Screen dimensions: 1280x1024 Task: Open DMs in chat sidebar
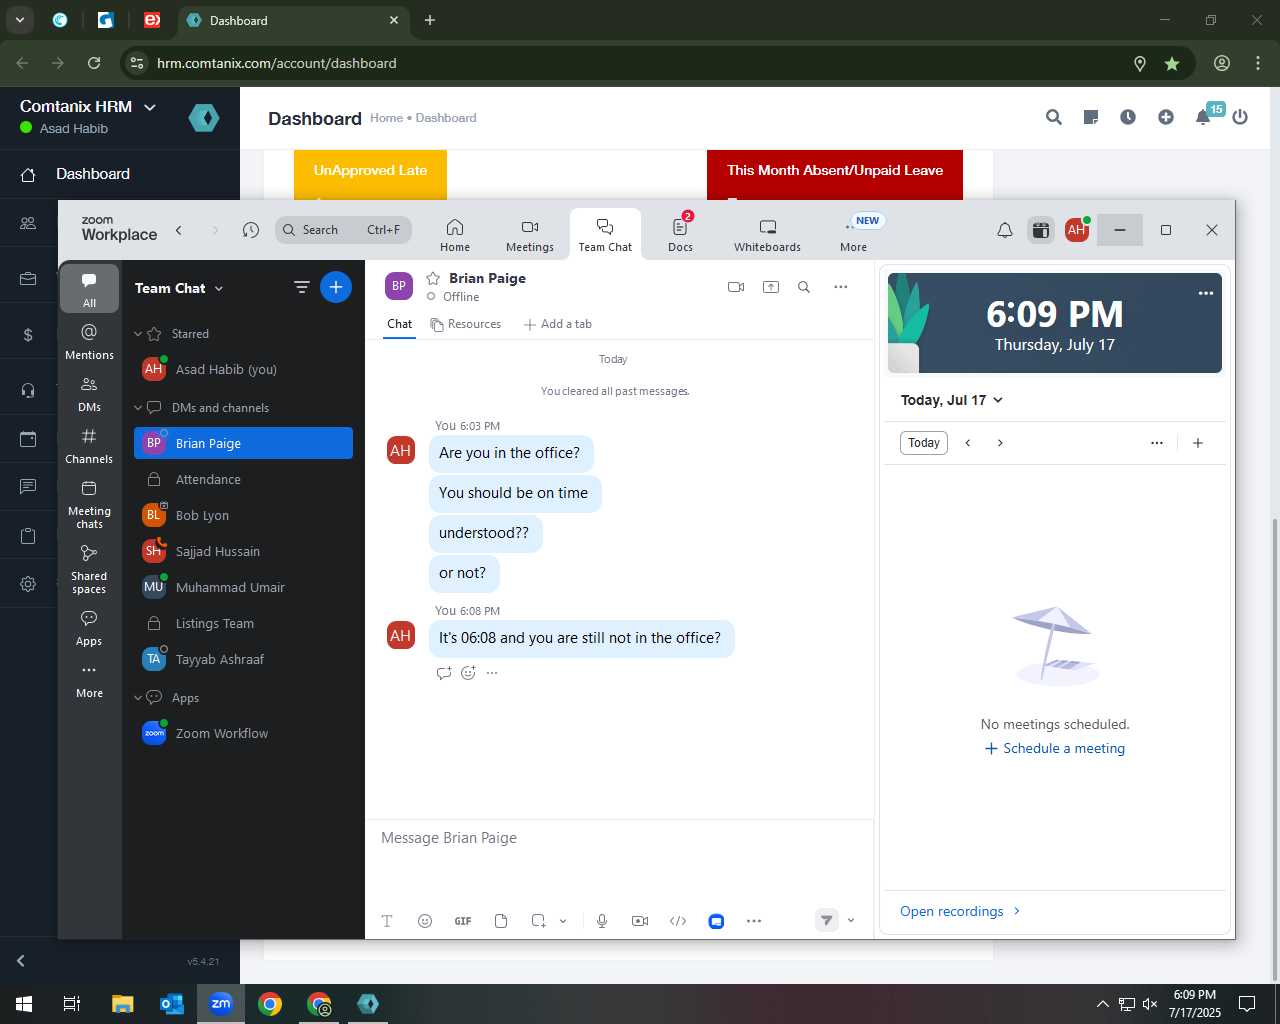tap(89, 394)
